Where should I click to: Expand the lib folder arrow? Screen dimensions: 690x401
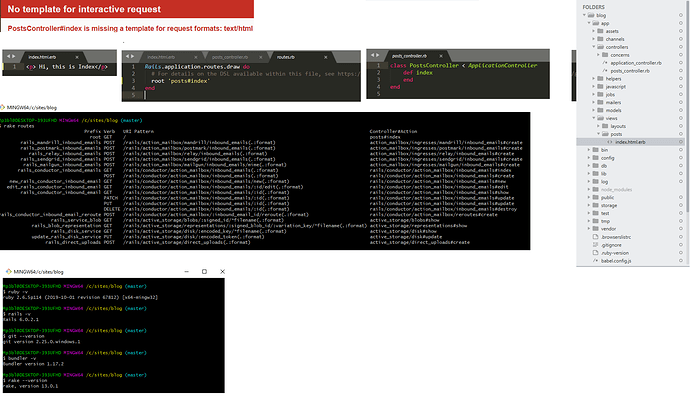pyautogui.click(x=589, y=173)
